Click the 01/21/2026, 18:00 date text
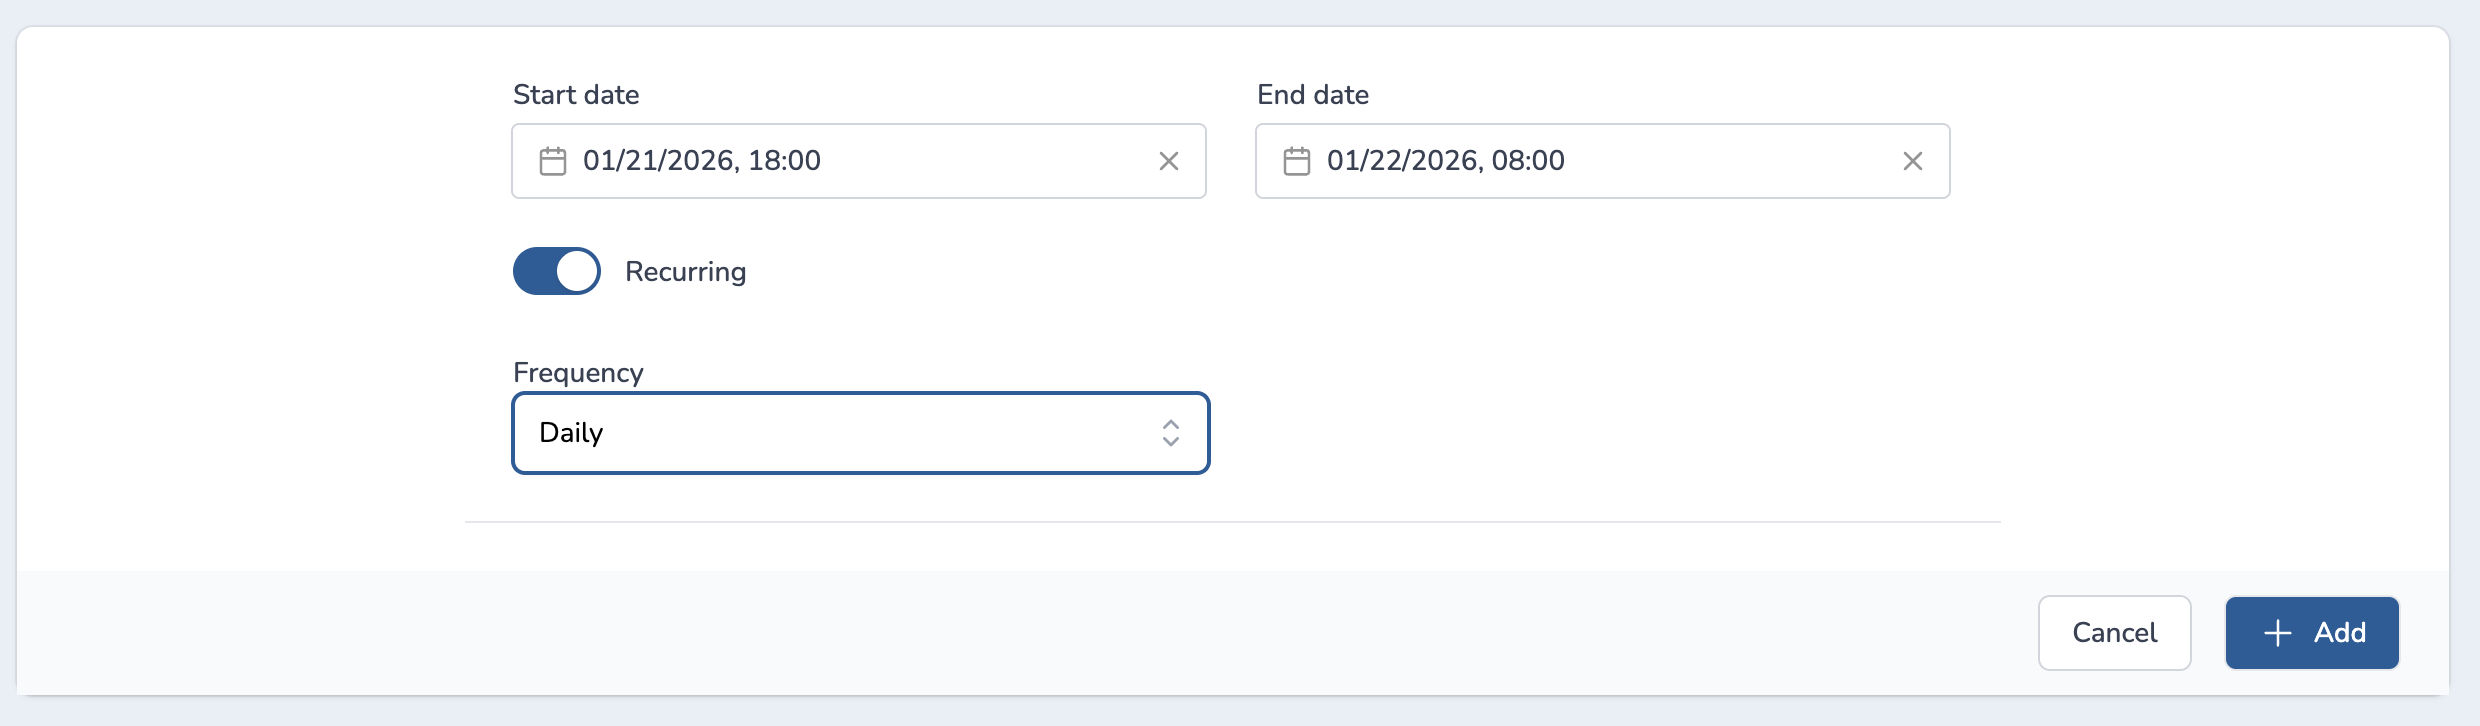This screenshot has height=726, width=2480. (x=701, y=161)
